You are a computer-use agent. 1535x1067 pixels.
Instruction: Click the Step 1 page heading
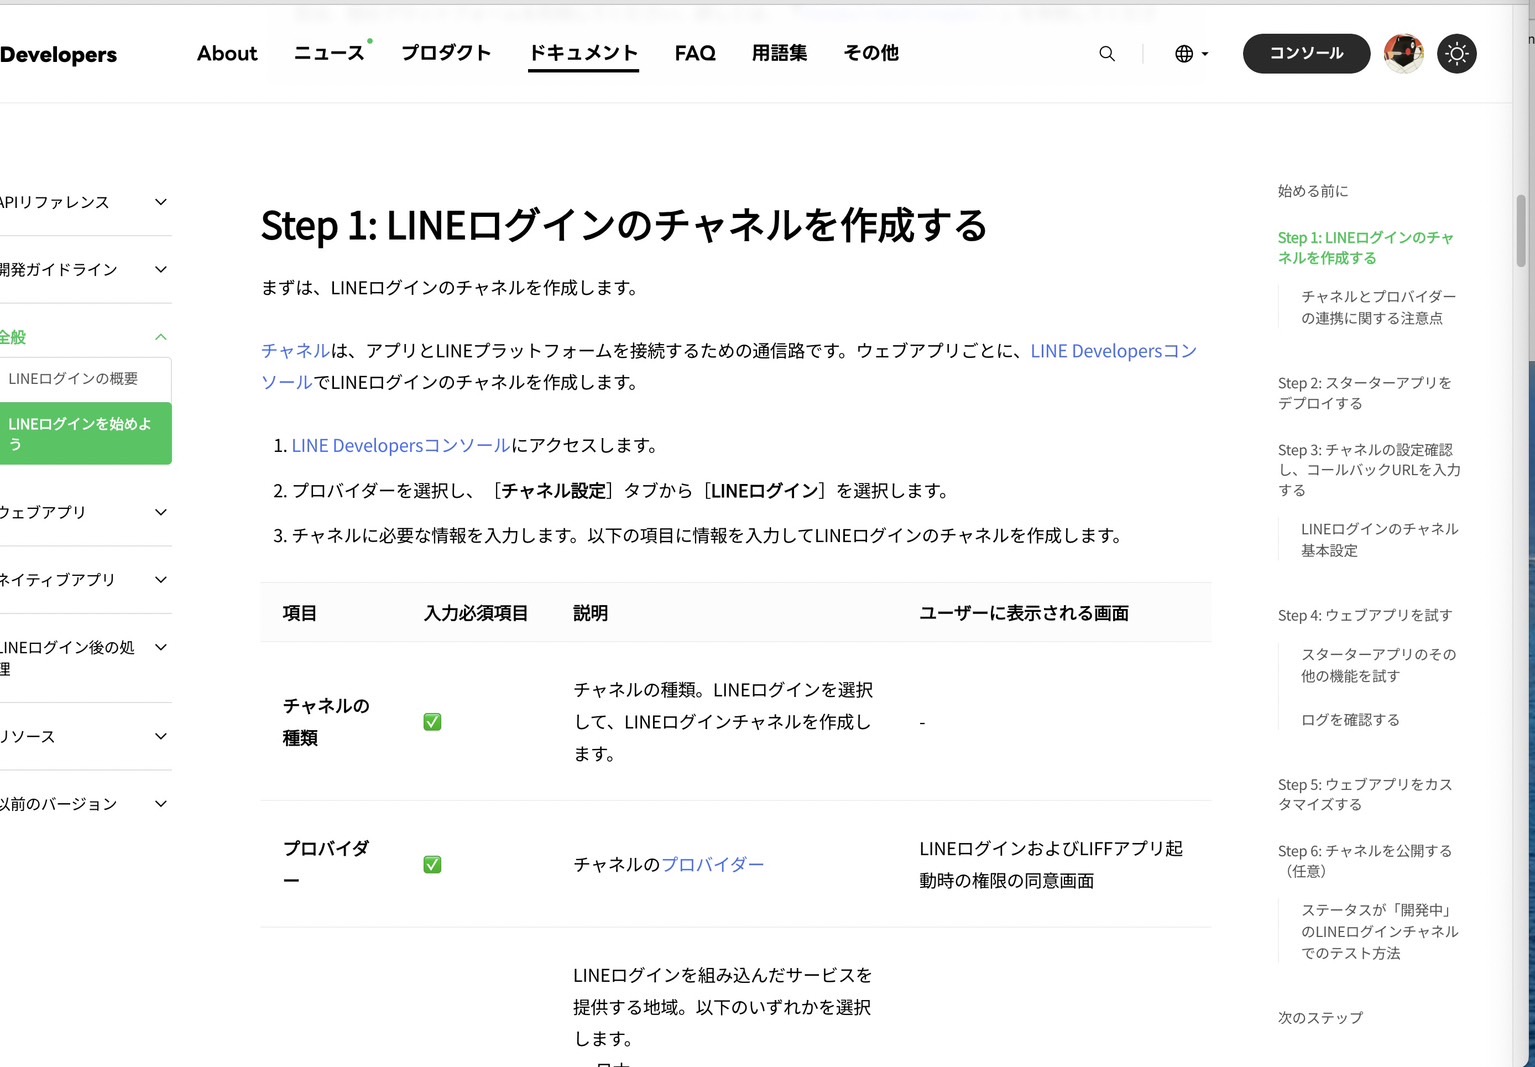pos(624,226)
